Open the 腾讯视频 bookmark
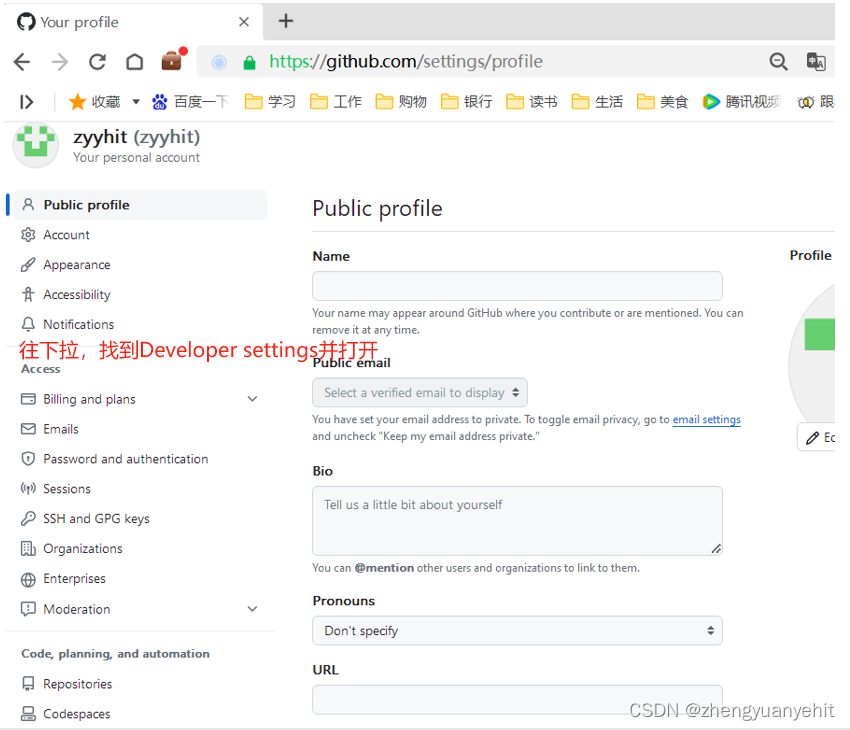Image resolution: width=850 pixels, height=730 pixels. pyautogui.click(x=742, y=101)
